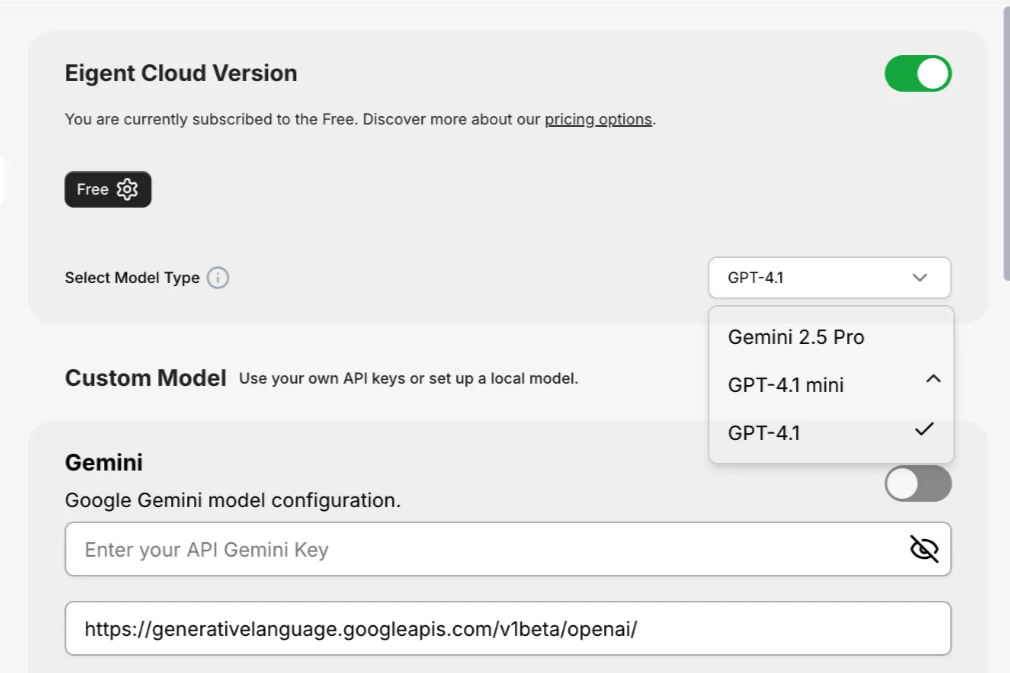Click the info icon beside Select Model Type
The width and height of the screenshot is (1010, 673).
click(x=218, y=278)
